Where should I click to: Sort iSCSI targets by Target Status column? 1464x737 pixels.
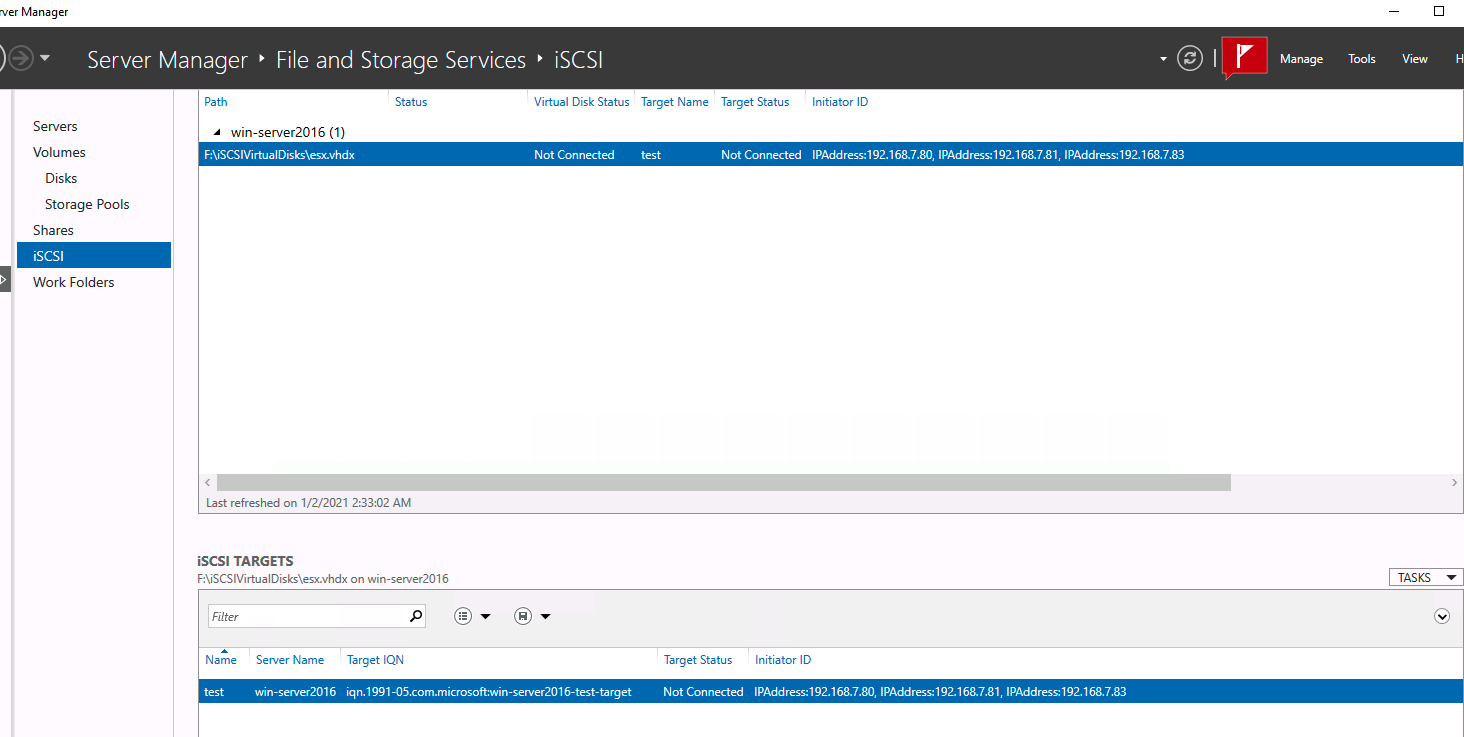pos(698,660)
